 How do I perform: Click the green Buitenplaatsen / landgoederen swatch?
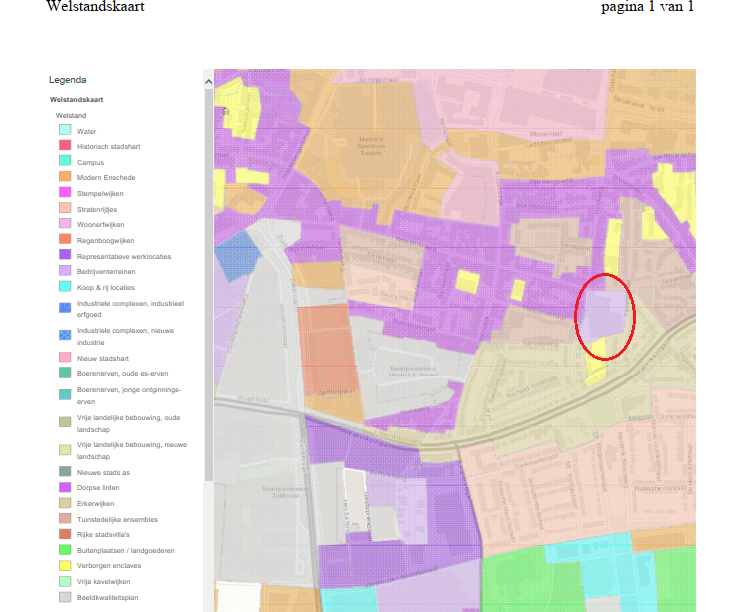(x=64, y=549)
